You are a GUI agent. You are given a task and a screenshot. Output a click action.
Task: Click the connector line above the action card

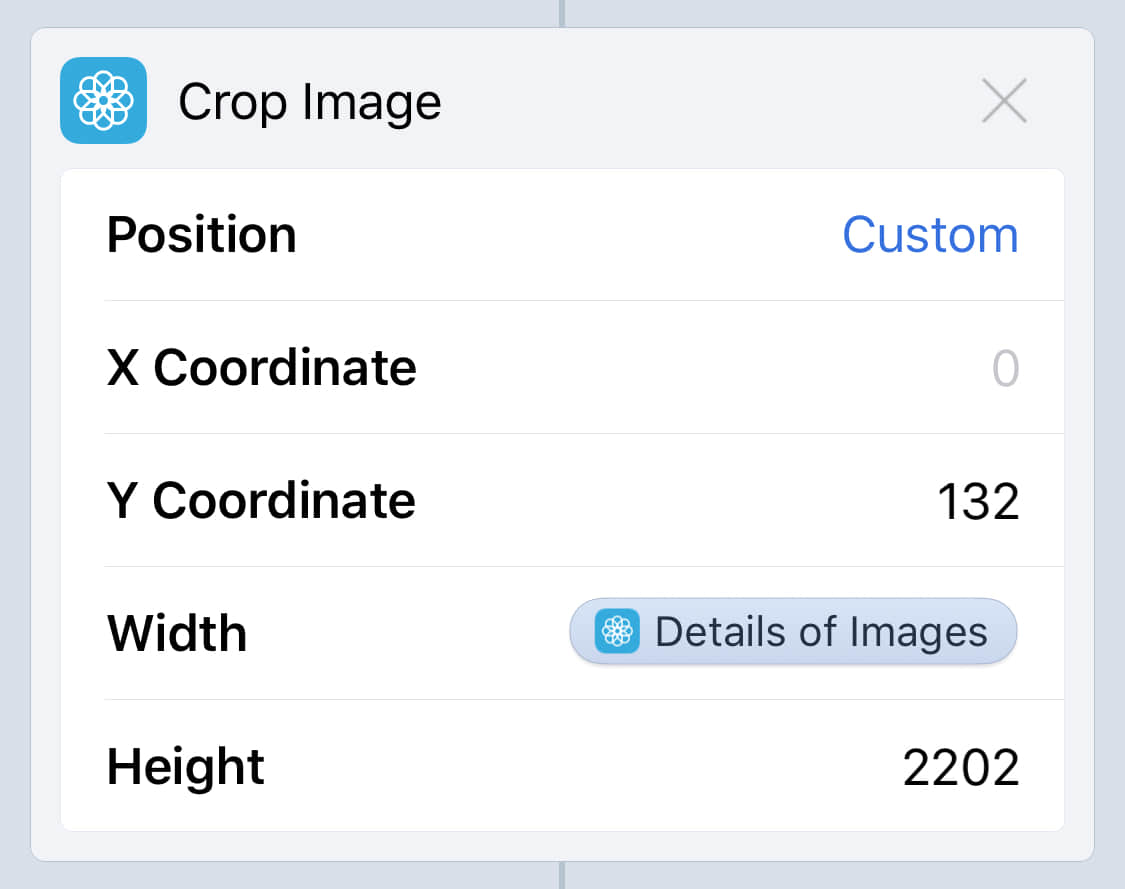pos(562,12)
